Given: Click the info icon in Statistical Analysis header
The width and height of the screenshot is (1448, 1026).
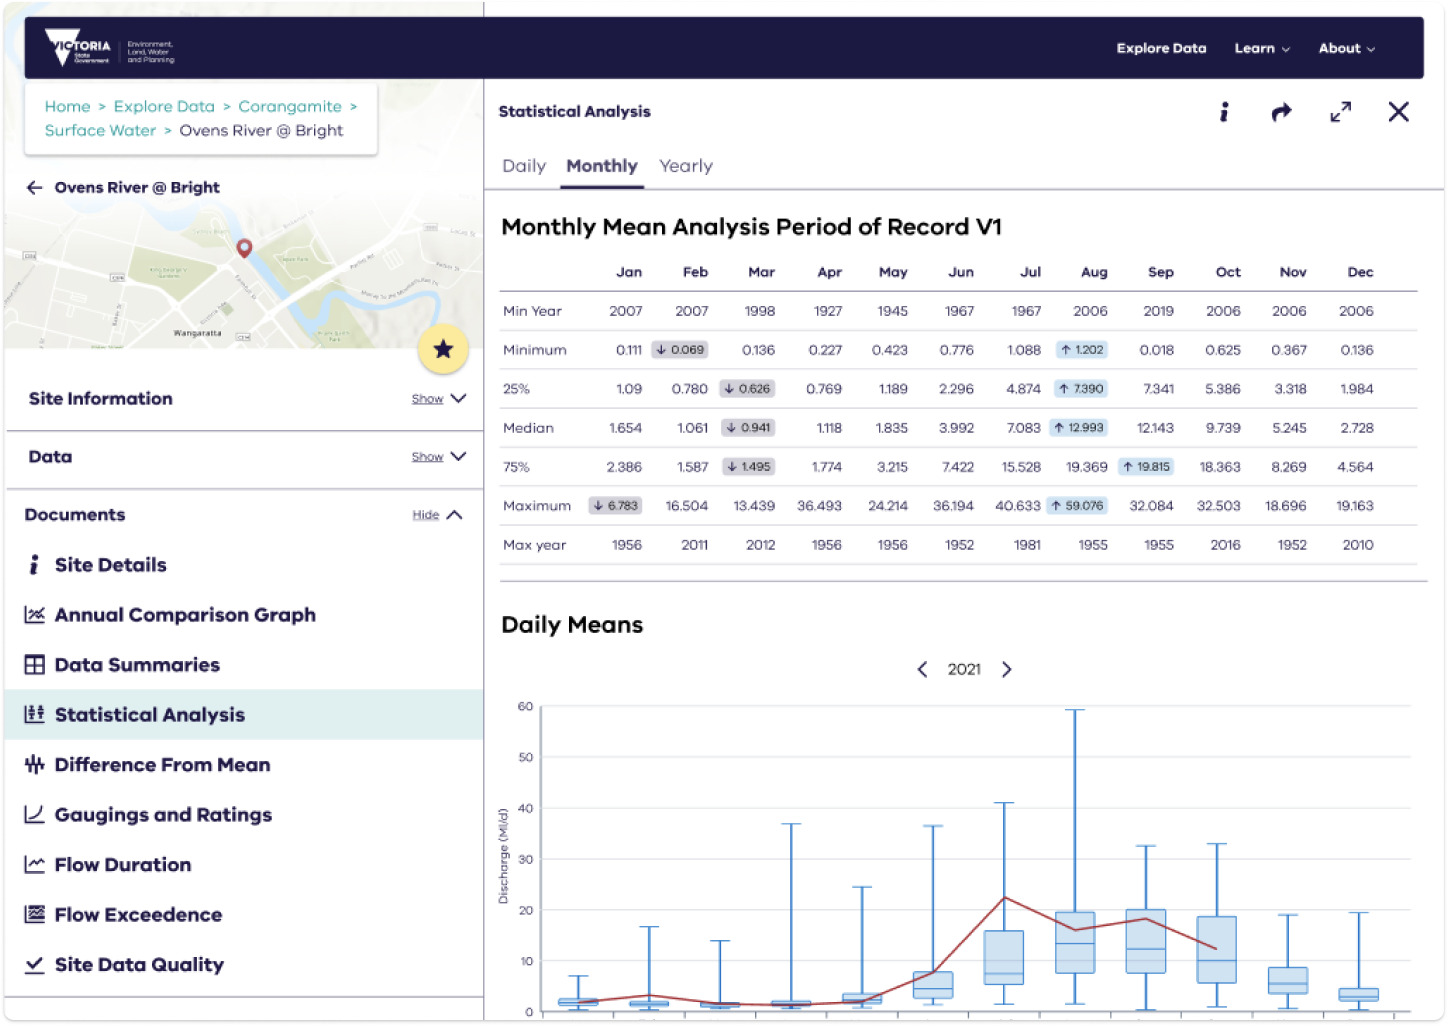Looking at the screenshot, I should (x=1224, y=112).
